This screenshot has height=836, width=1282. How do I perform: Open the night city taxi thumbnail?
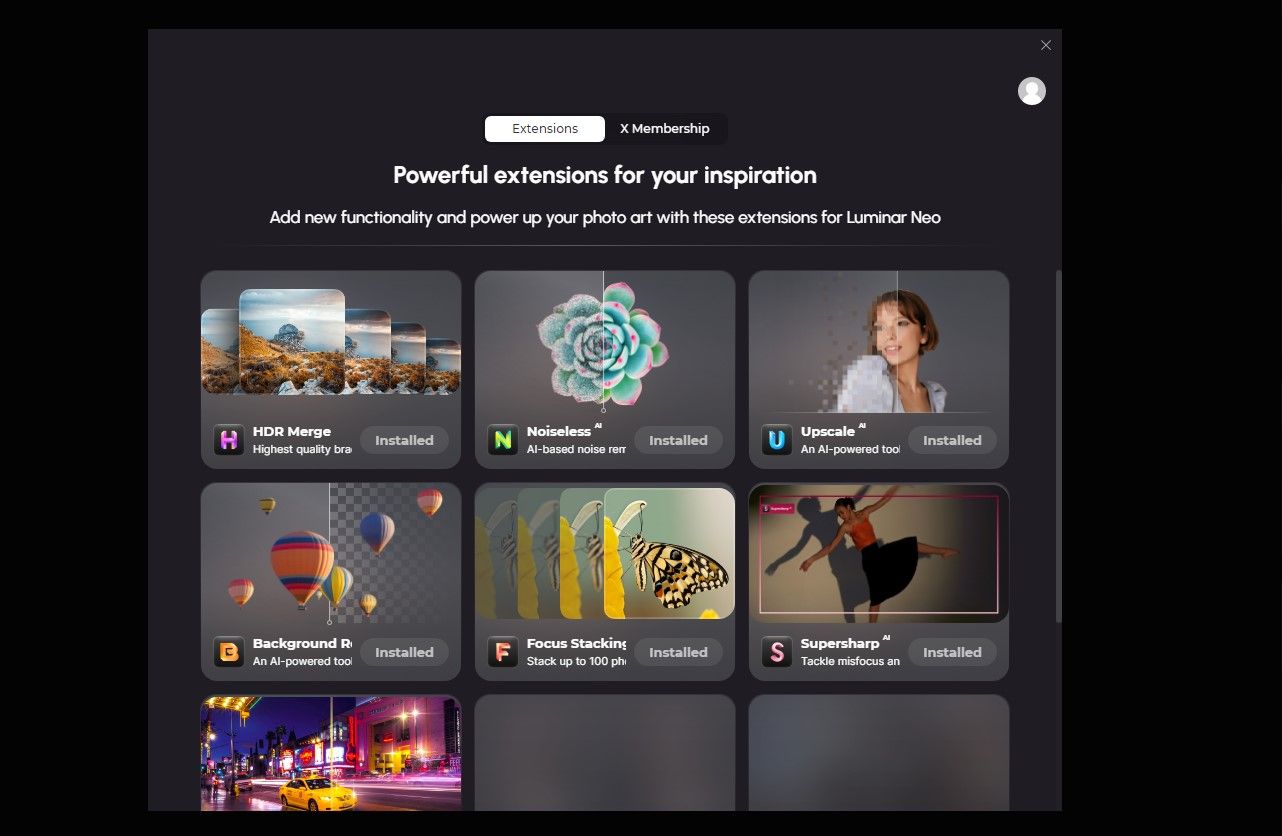tap(331, 753)
